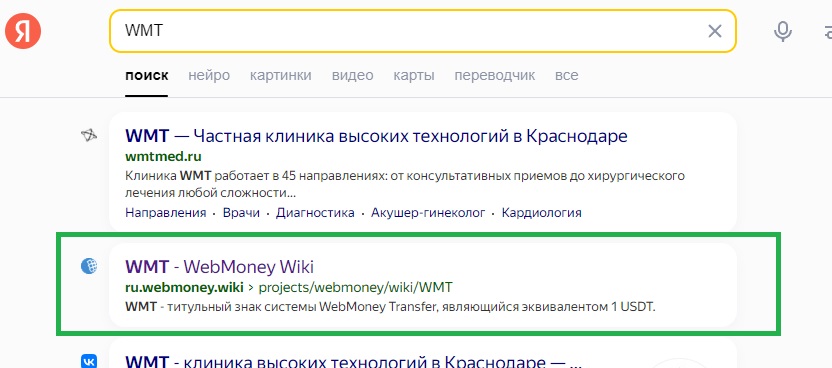Click the wmtmed.ru site favicon

coord(89,136)
